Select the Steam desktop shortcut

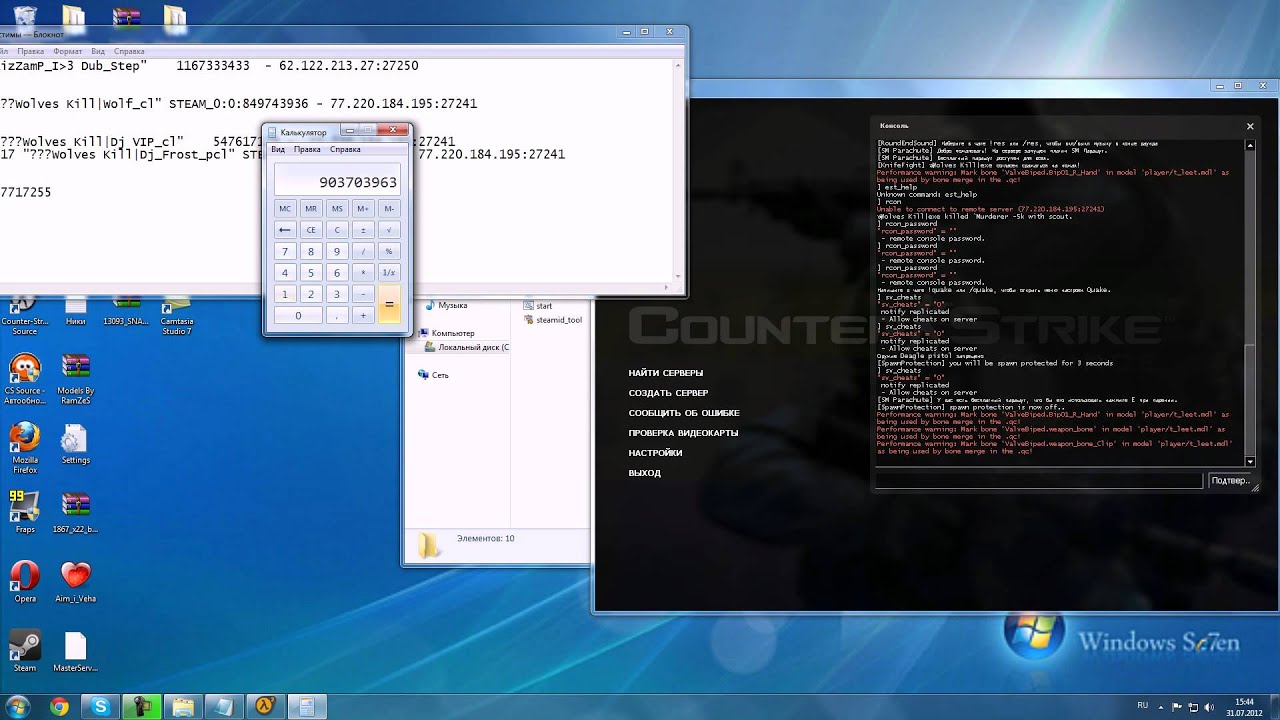[x=24, y=651]
